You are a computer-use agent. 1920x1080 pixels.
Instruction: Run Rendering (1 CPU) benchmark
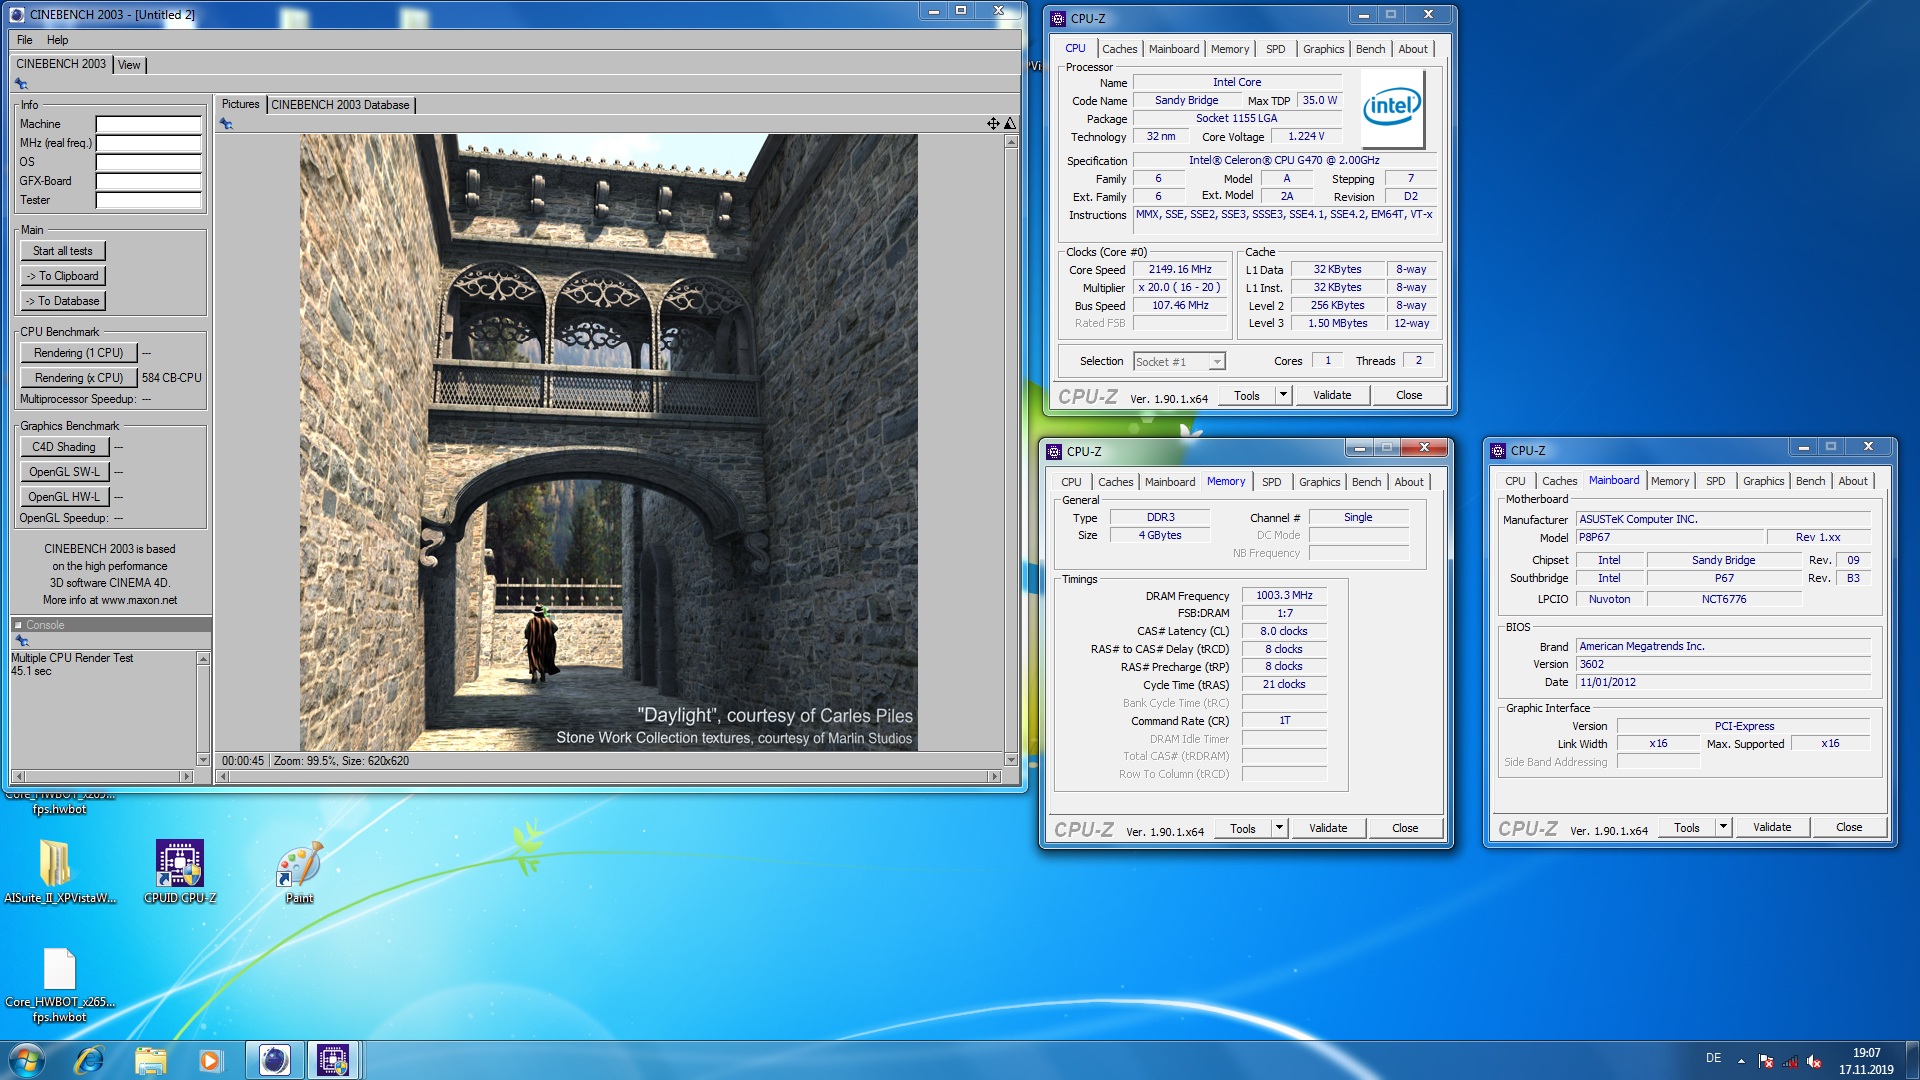78,353
